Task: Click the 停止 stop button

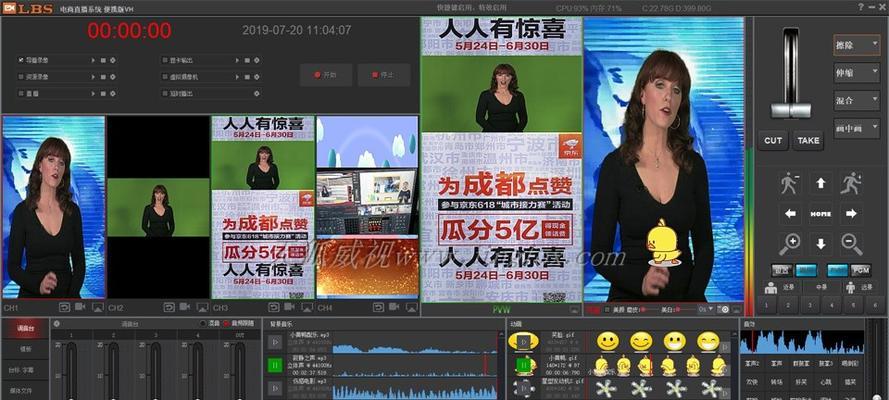Action: [383, 75]
